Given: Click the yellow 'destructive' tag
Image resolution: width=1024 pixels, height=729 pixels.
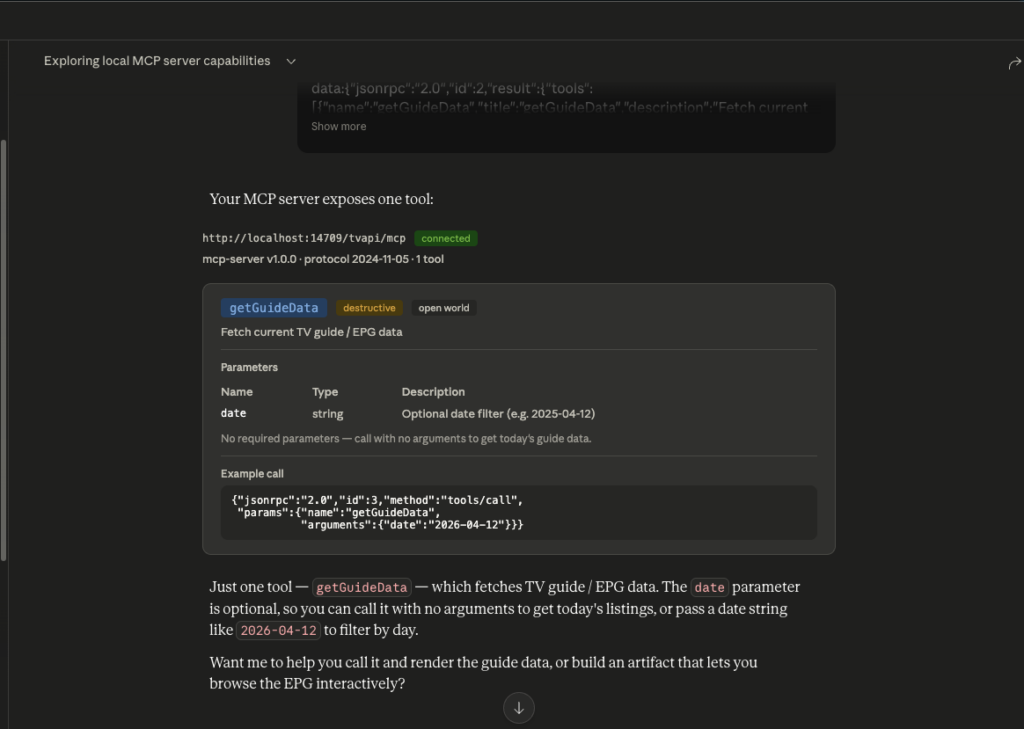Looking at the screenshot, I should (x=369, y=308).
